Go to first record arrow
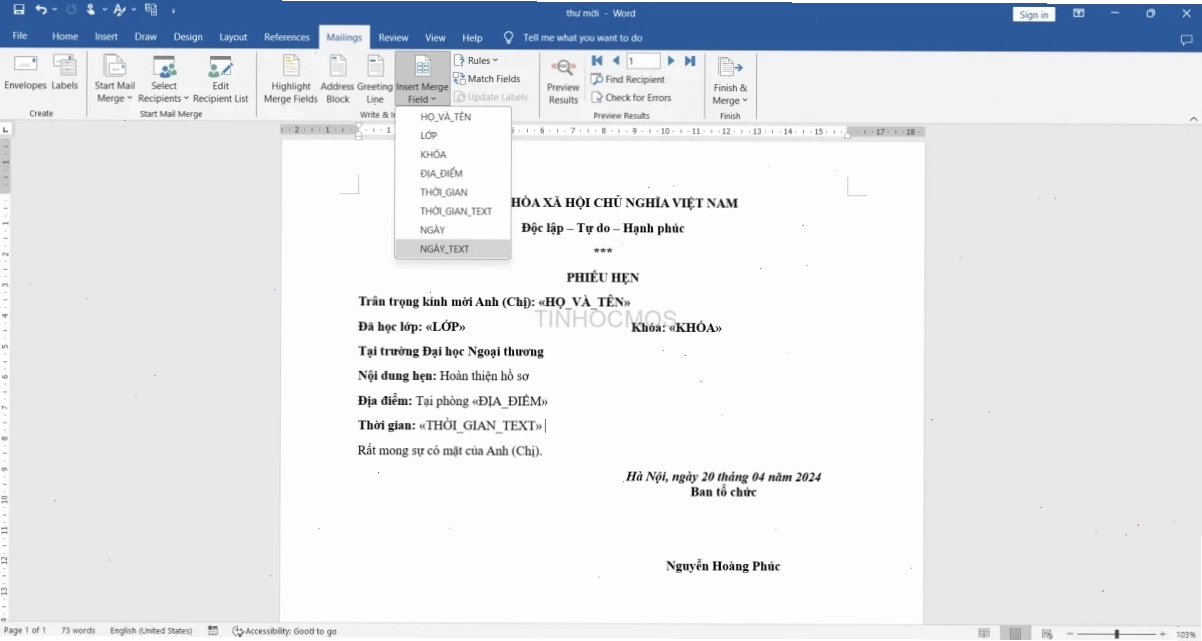Screen dimensions: 1202x641 pyautogui.click(x=597, y=61)
